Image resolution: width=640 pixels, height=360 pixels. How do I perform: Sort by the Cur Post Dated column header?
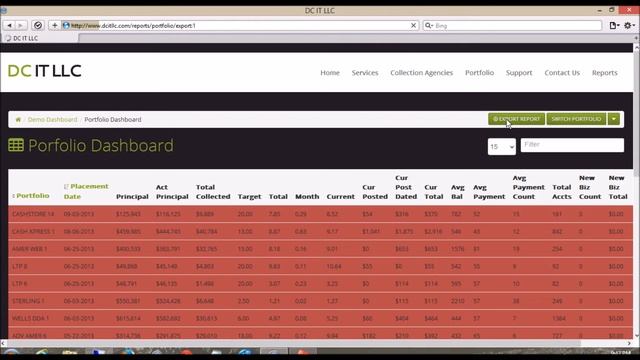point(406,187)
